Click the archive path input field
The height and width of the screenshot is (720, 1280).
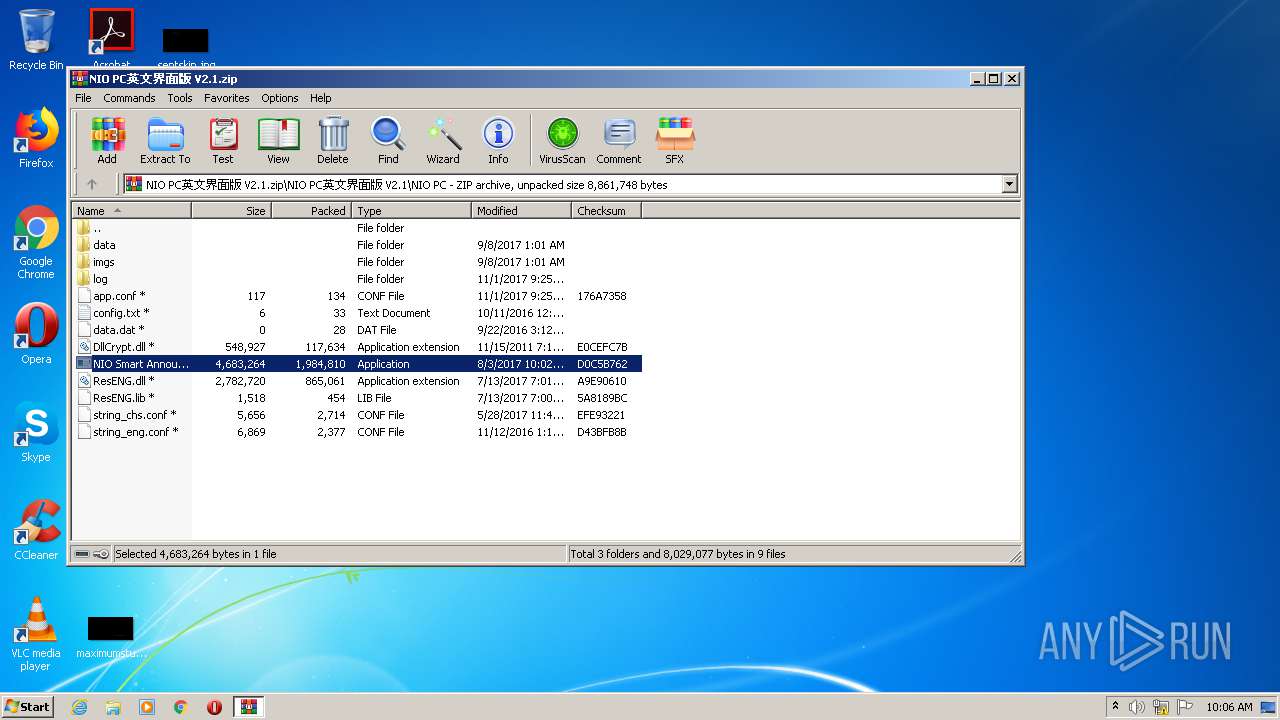tap(570, 184)
